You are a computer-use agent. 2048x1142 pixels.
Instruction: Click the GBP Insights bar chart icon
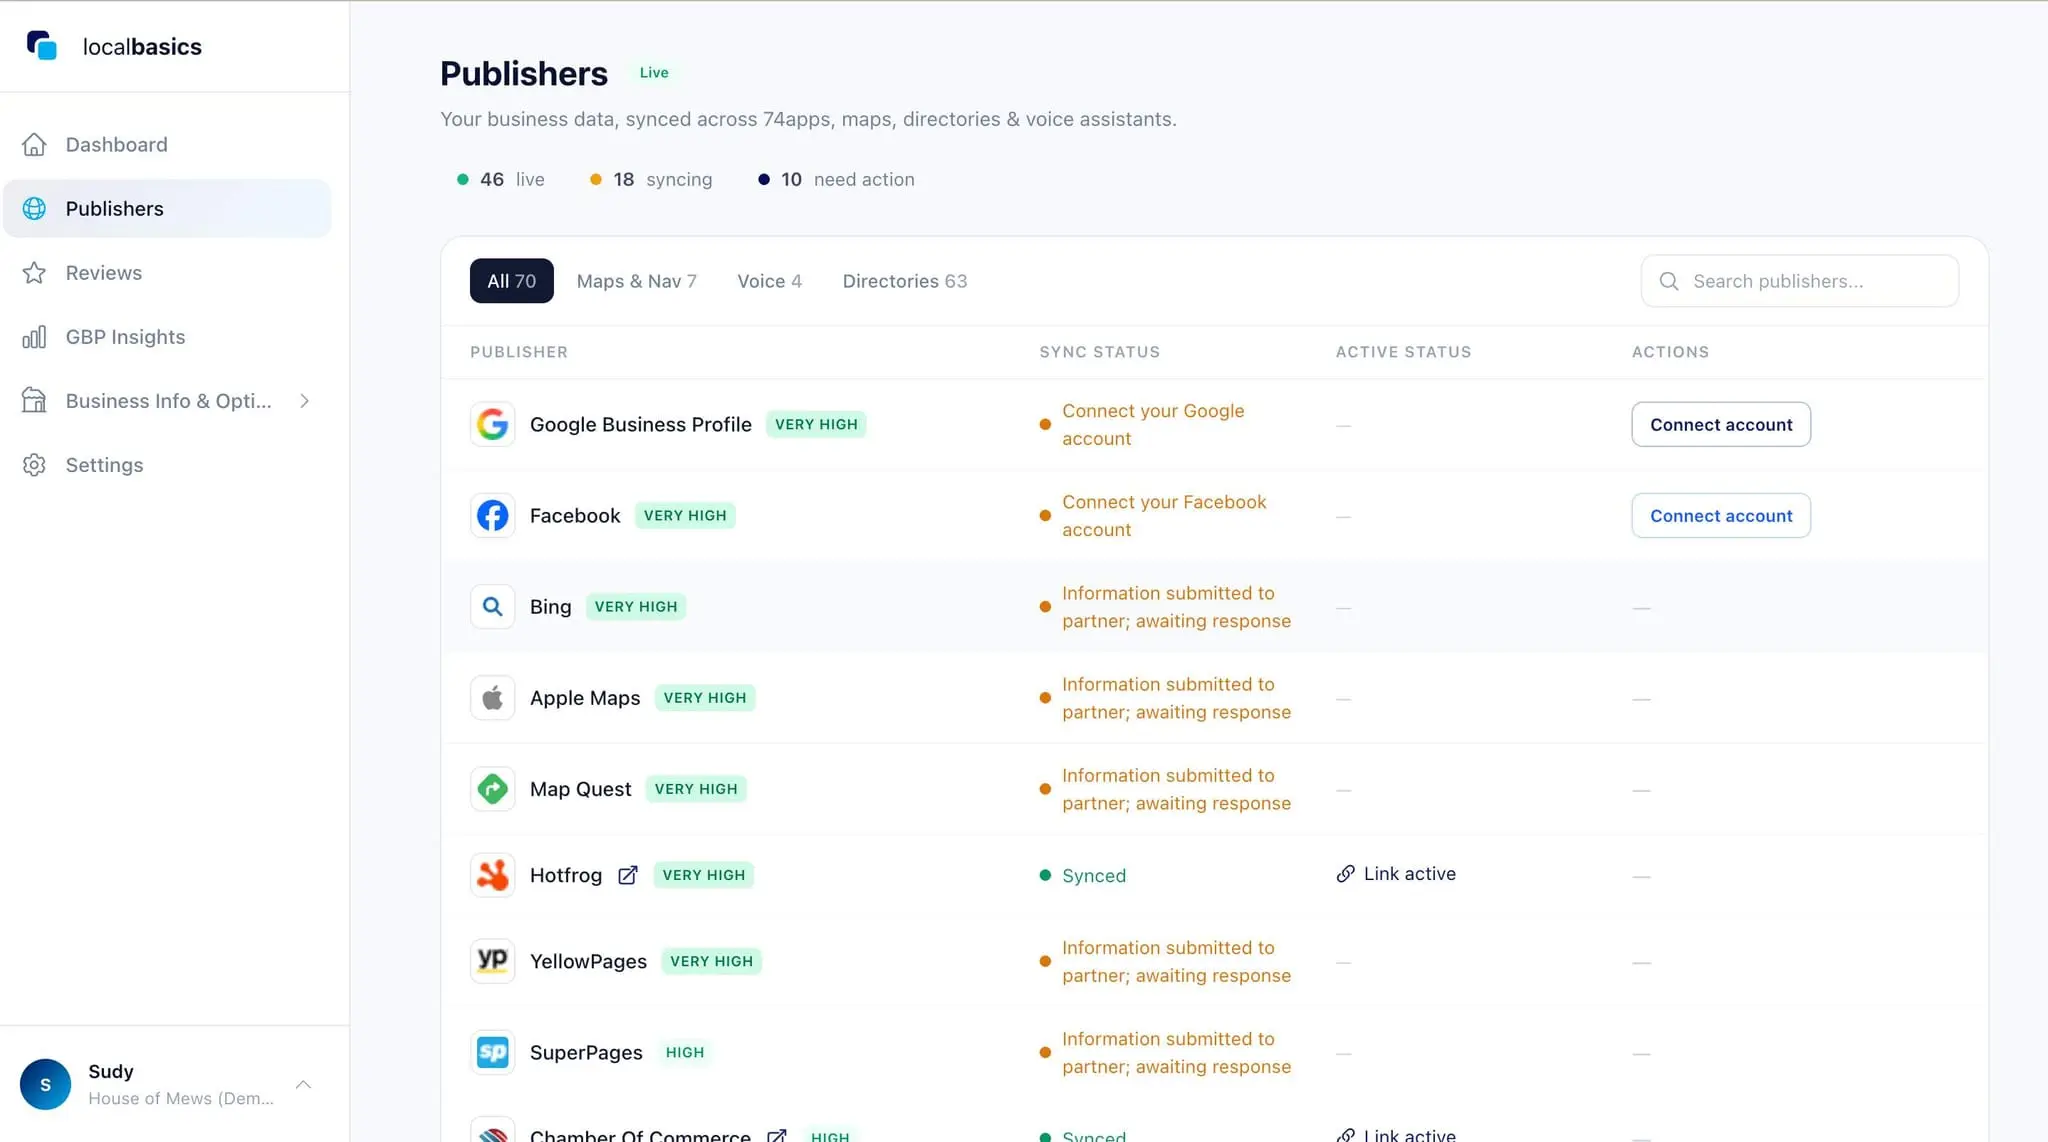34,337
